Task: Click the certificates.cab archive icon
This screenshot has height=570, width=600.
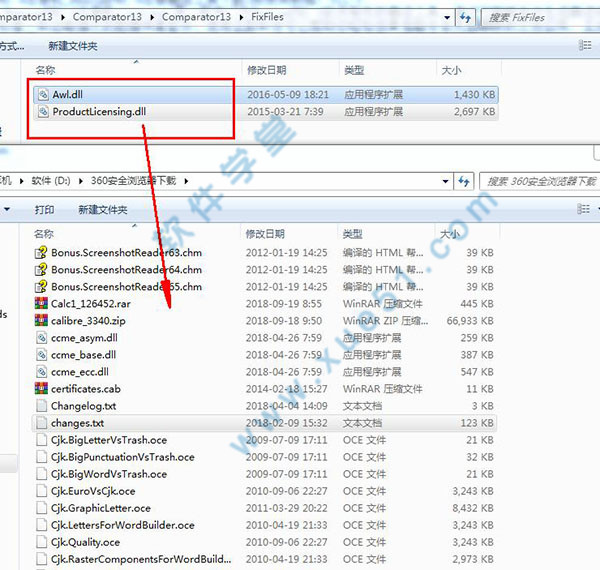Action: click(41, 388)
